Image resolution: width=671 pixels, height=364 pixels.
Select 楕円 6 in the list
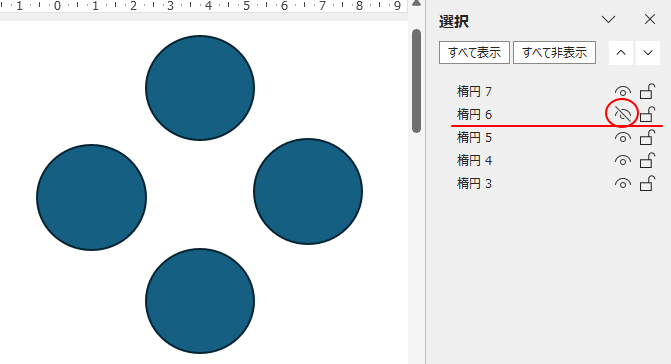click(474, 115)
